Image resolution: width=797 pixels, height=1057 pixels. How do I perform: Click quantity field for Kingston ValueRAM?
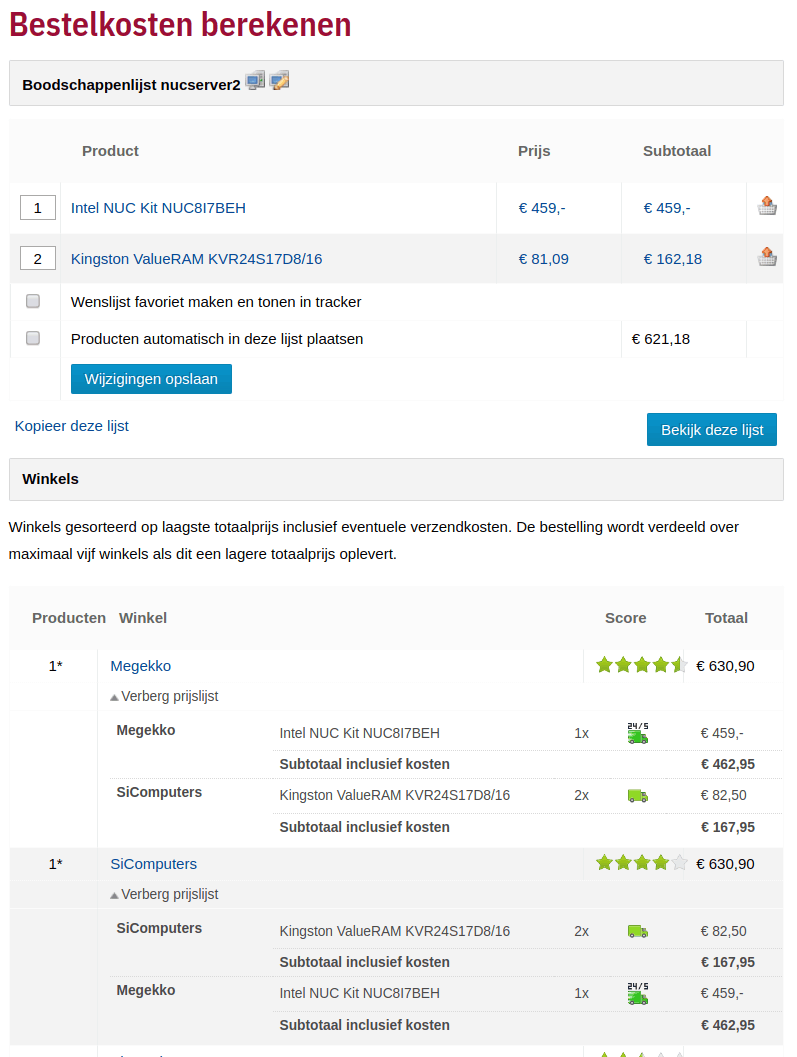[38, 259]
